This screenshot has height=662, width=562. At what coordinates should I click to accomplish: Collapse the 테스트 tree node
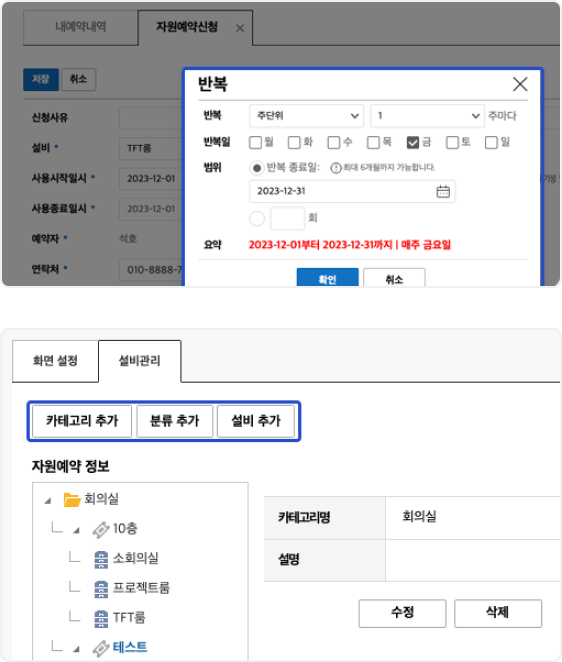point(76,649)
